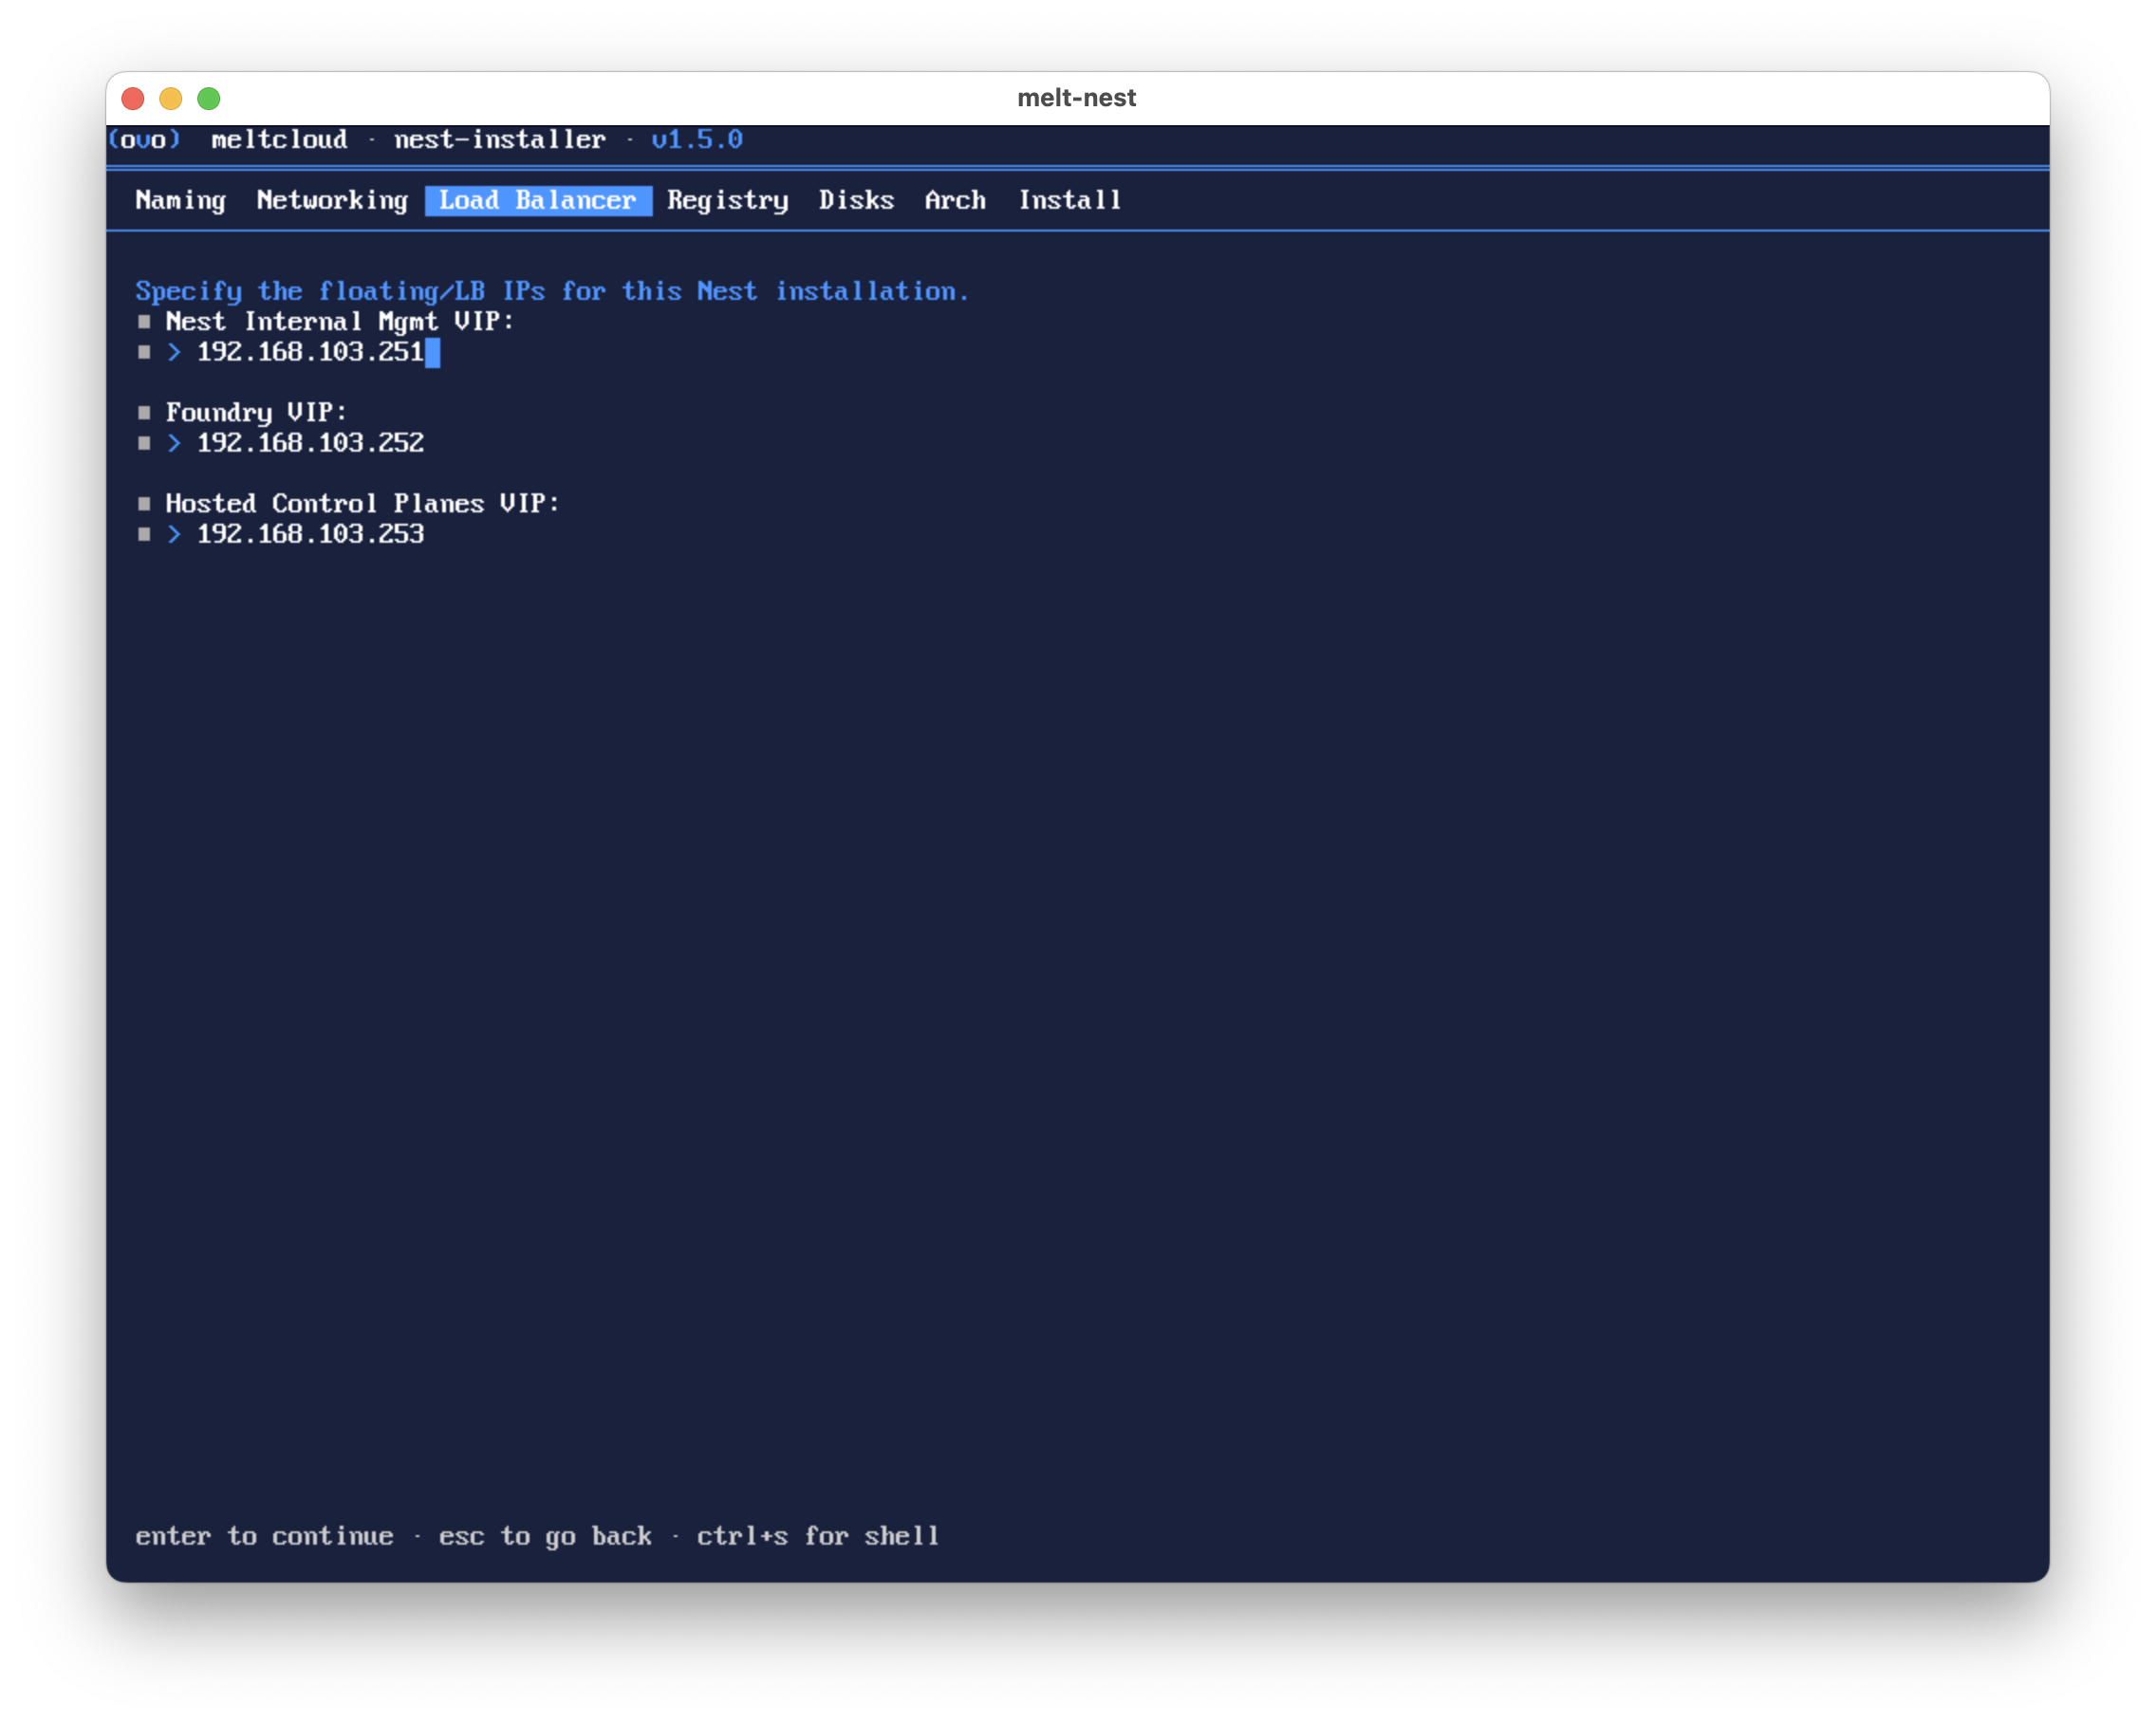This screenshot has height=1723, width=2156.
Task: Switch to the Arch tab
Action: pos(955,200)
